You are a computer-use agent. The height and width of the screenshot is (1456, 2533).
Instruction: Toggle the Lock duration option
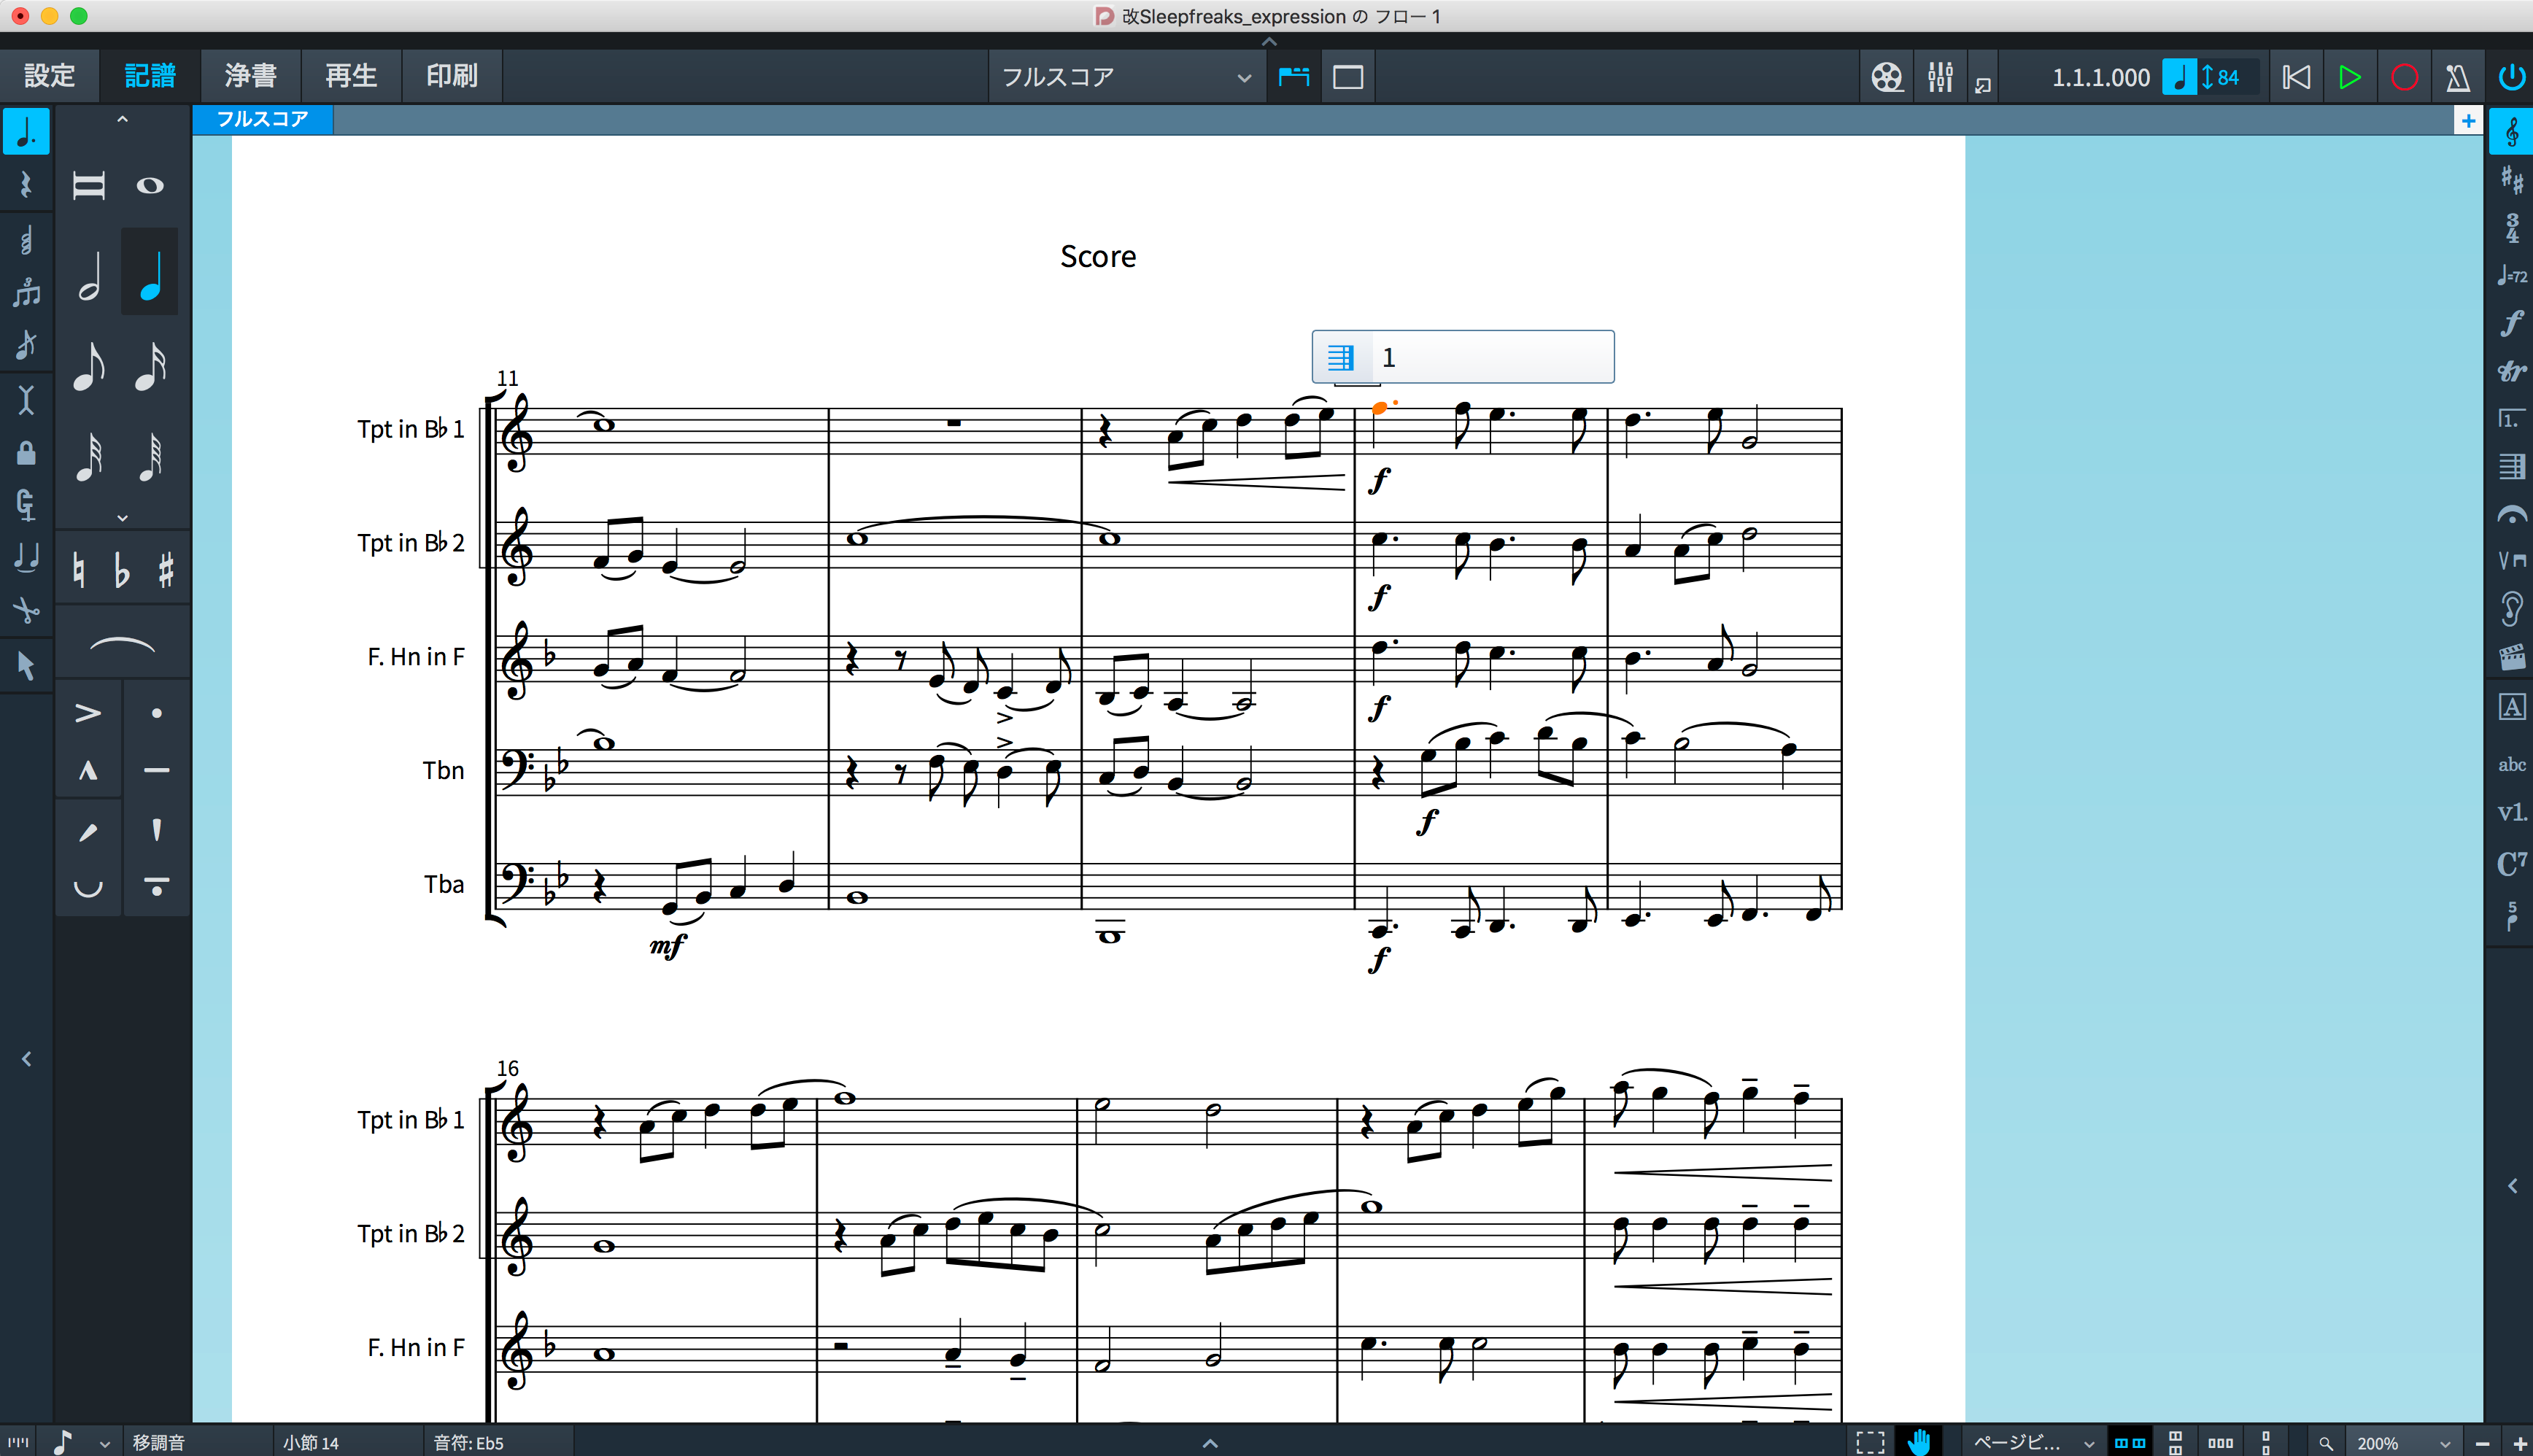coord(26,453)
